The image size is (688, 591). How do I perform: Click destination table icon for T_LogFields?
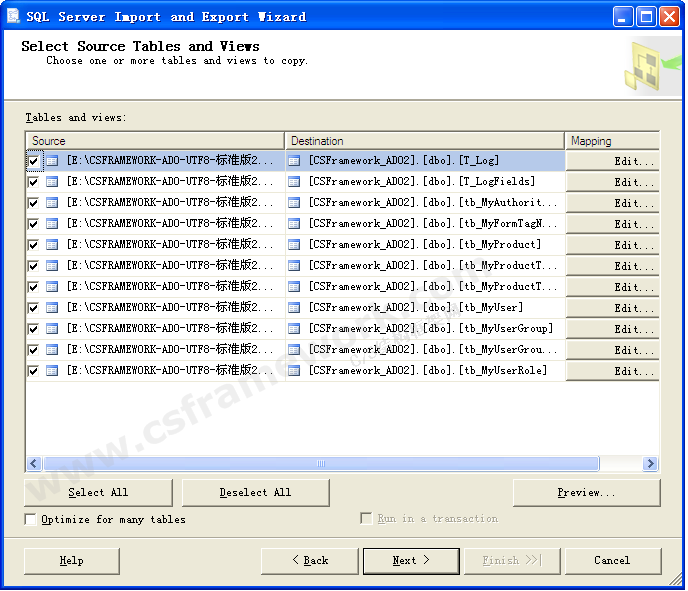pos(294,182)
